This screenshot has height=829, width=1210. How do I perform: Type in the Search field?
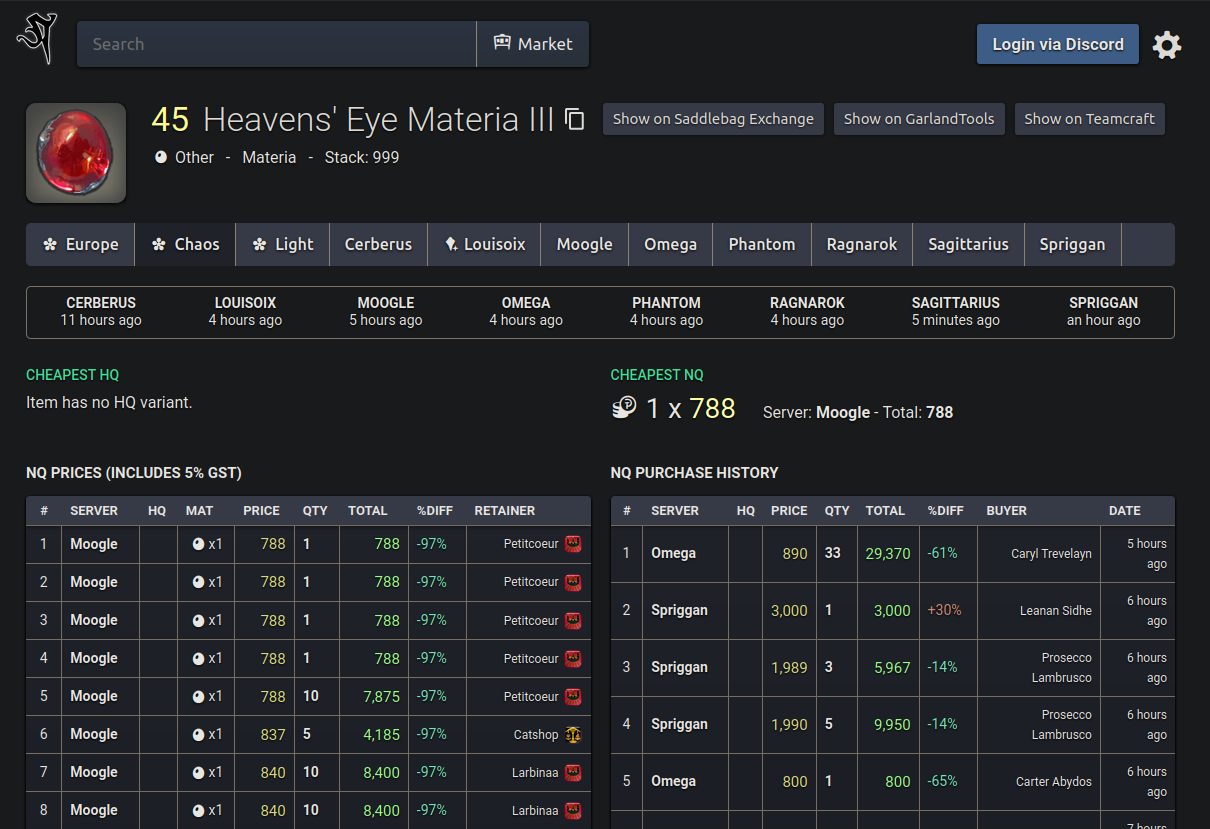pos(277,44)
